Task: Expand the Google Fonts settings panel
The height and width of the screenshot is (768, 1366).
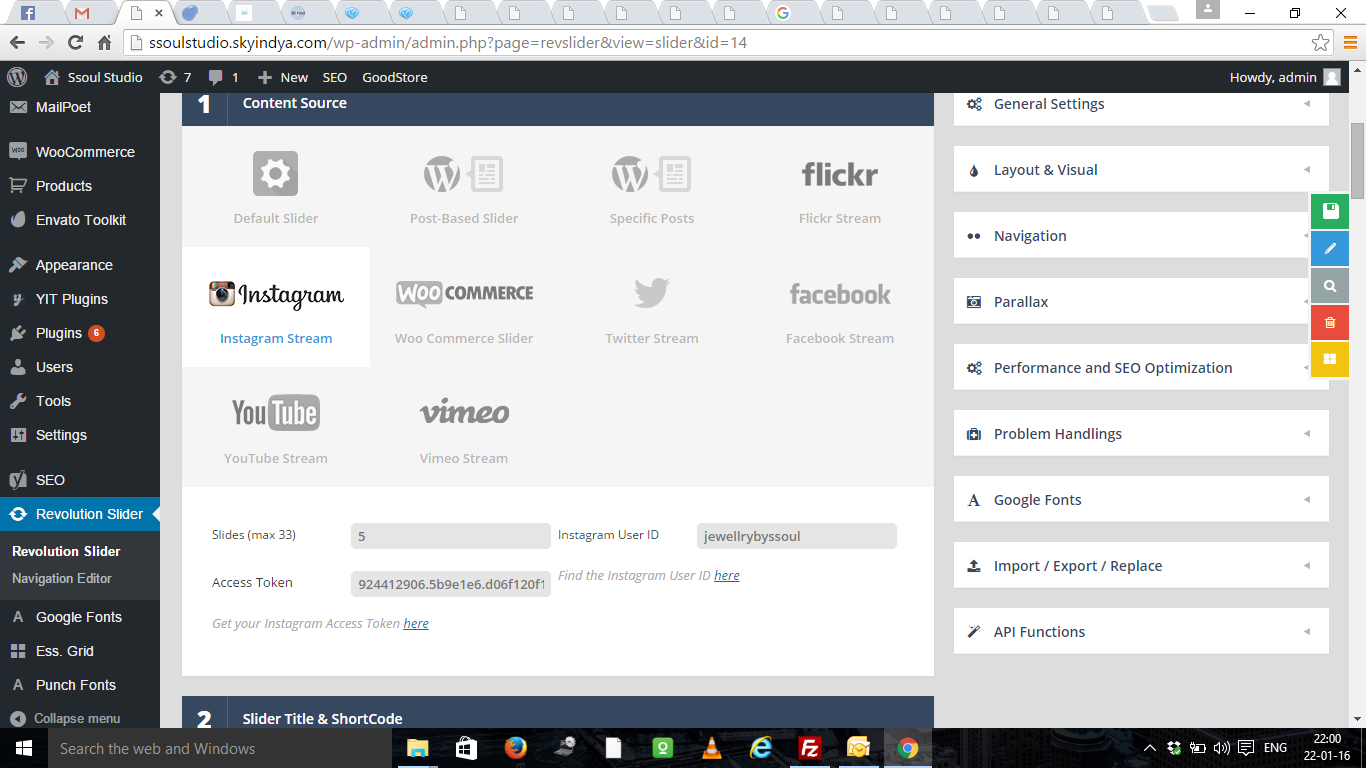Action: [1141, 500]
